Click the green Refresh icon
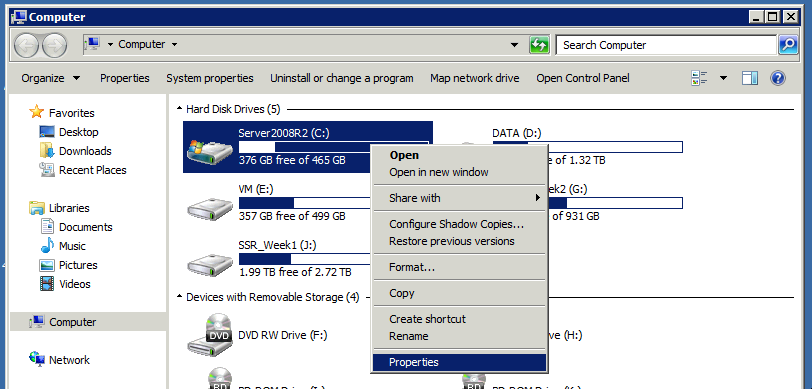This screenshot has height=389, width=812. [x=539, y=45]
